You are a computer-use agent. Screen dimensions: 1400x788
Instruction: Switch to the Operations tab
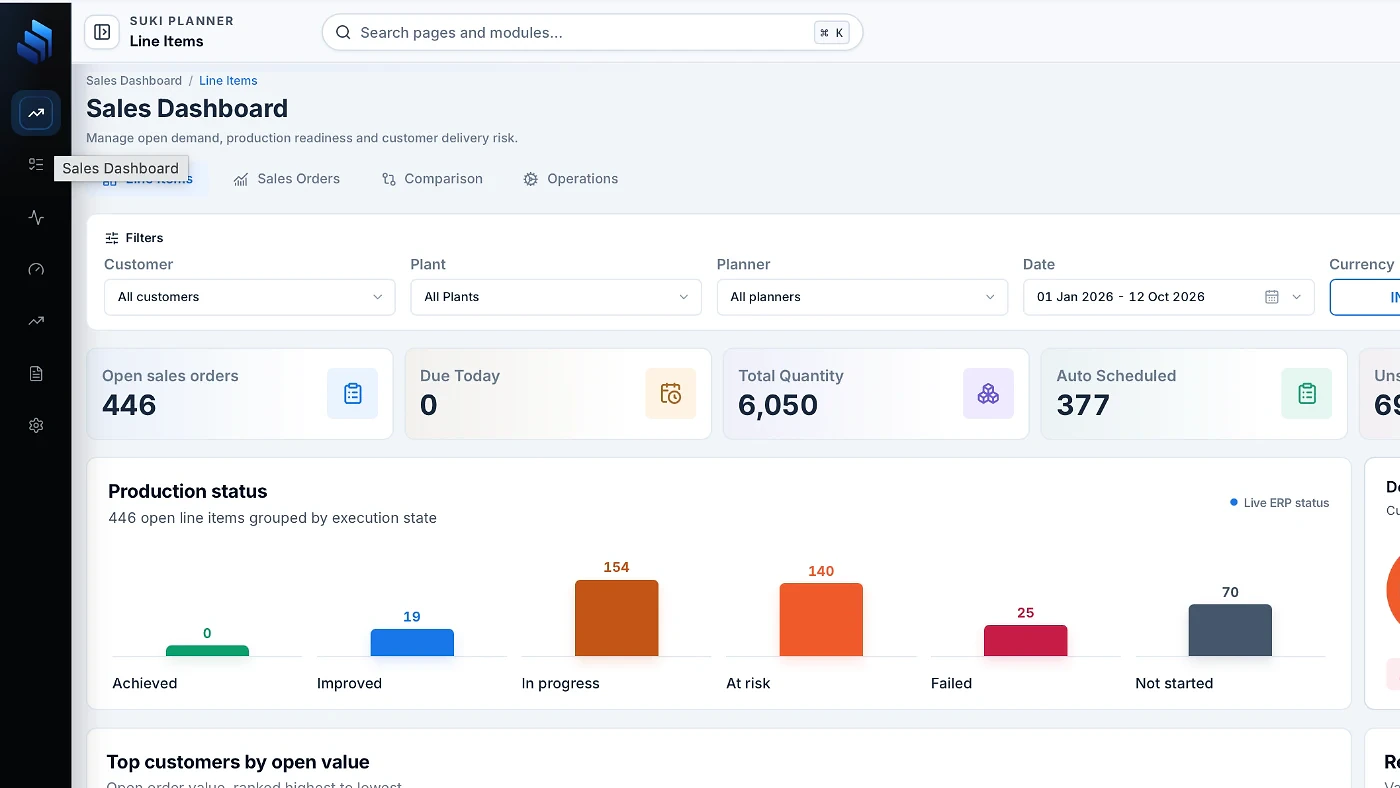571,179
